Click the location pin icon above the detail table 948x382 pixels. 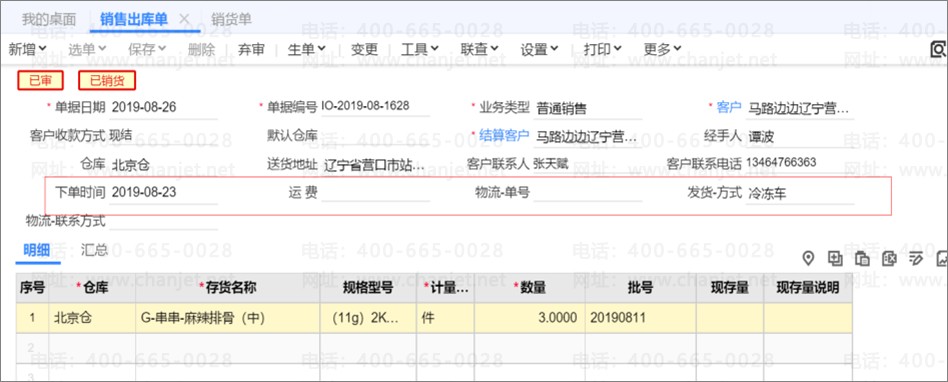(x=808, y=259)
